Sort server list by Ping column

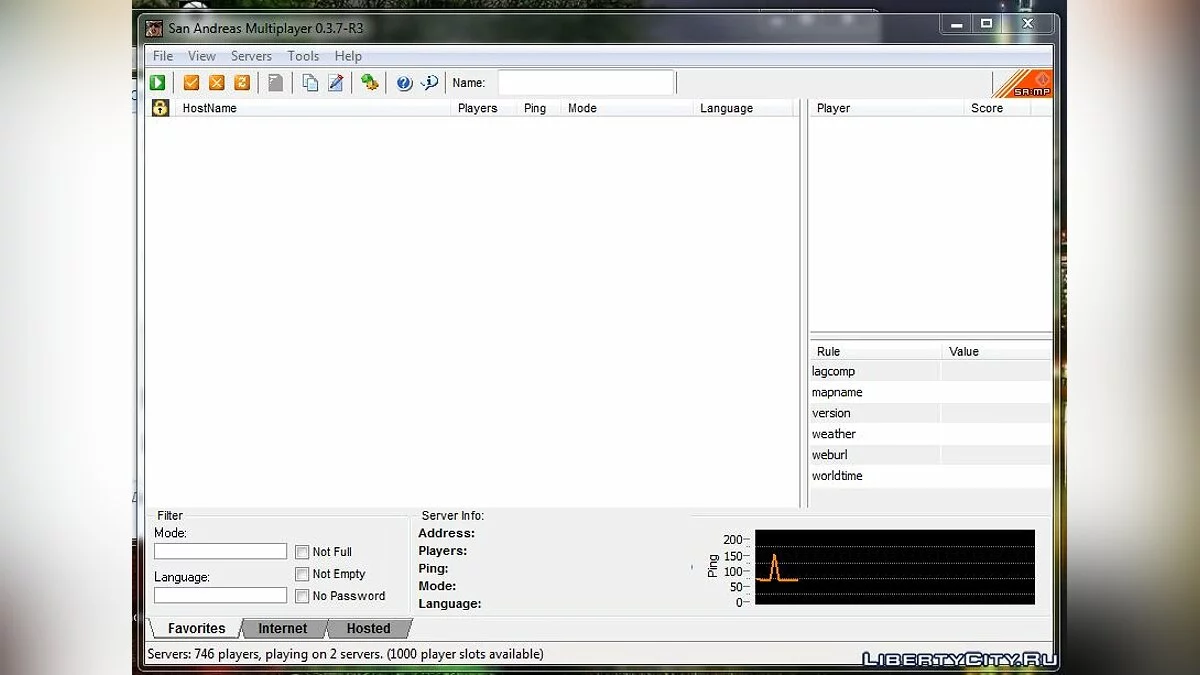pyautogui.click(x=535, y=108)
